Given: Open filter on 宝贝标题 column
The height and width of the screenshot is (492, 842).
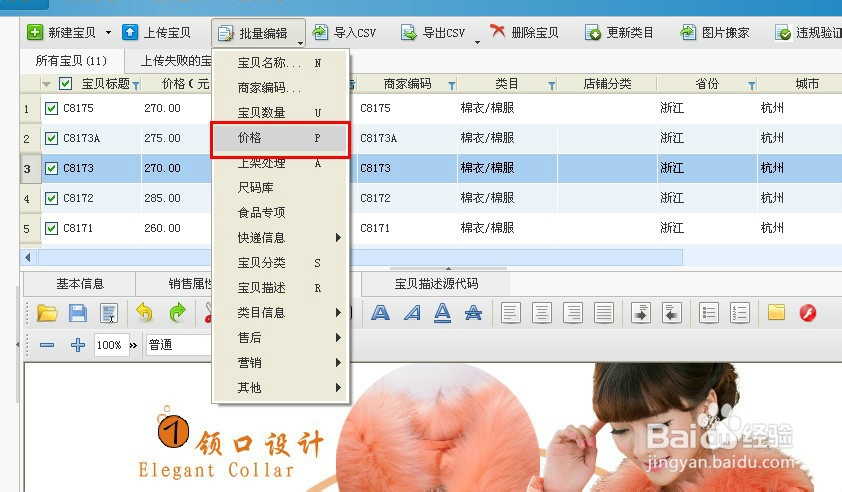Looking at the screenshot, I should 136,85.
